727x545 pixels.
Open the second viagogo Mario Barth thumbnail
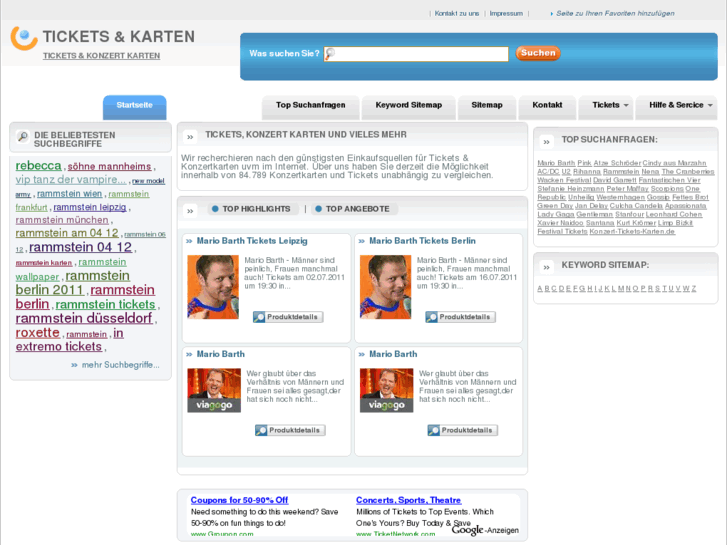click(386, 390)
